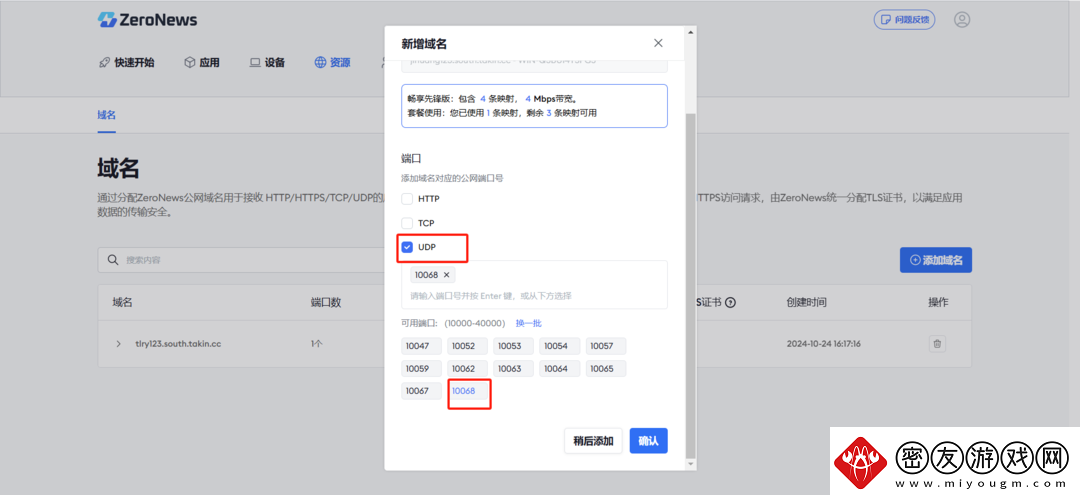Select available port 10063
1080x495 pixels.
pyautogui.click(x=513, y=368)
